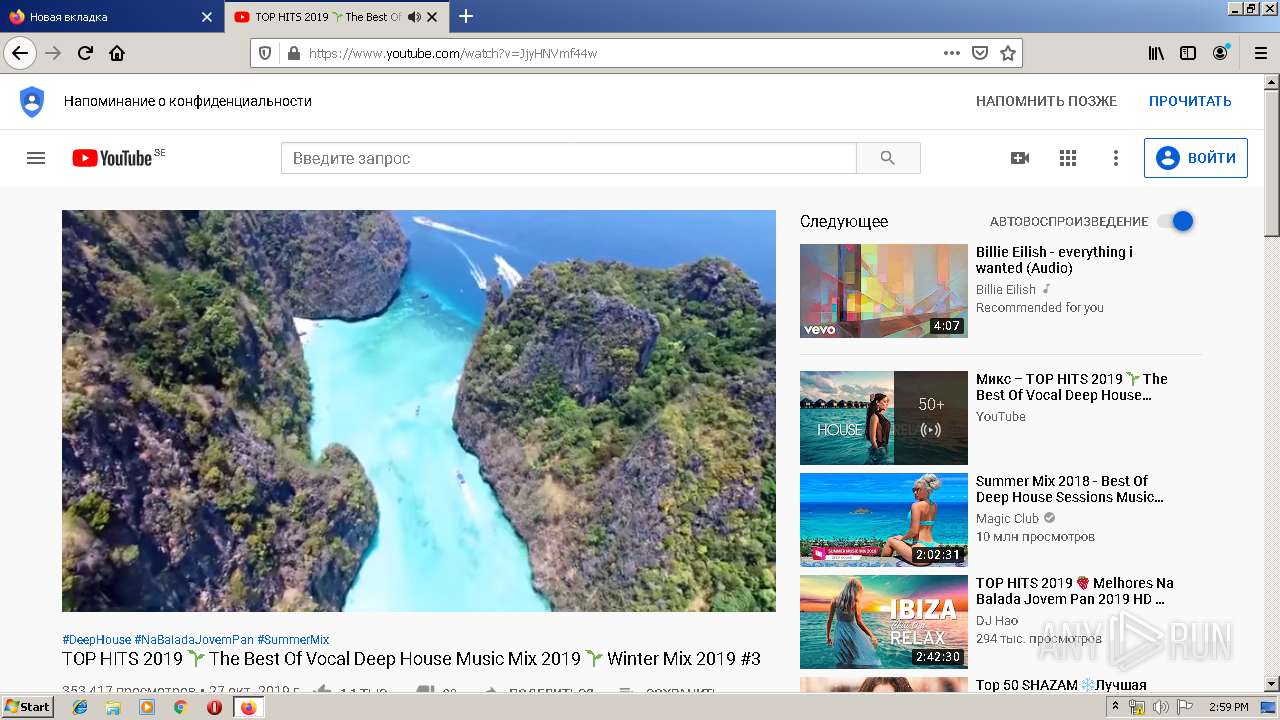This screenshot has height=720, width=1280.
Task: Select Firefox taskbar button
Action: (x=248, y=707)
